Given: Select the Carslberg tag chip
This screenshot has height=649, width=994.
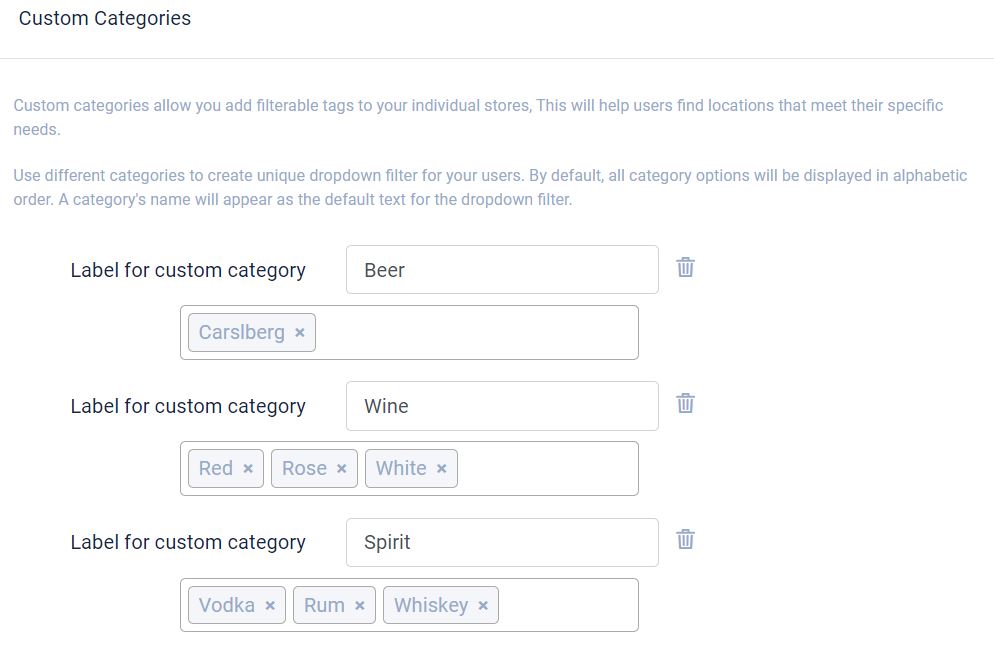Looking at the screenshot, I should point(240,332).
